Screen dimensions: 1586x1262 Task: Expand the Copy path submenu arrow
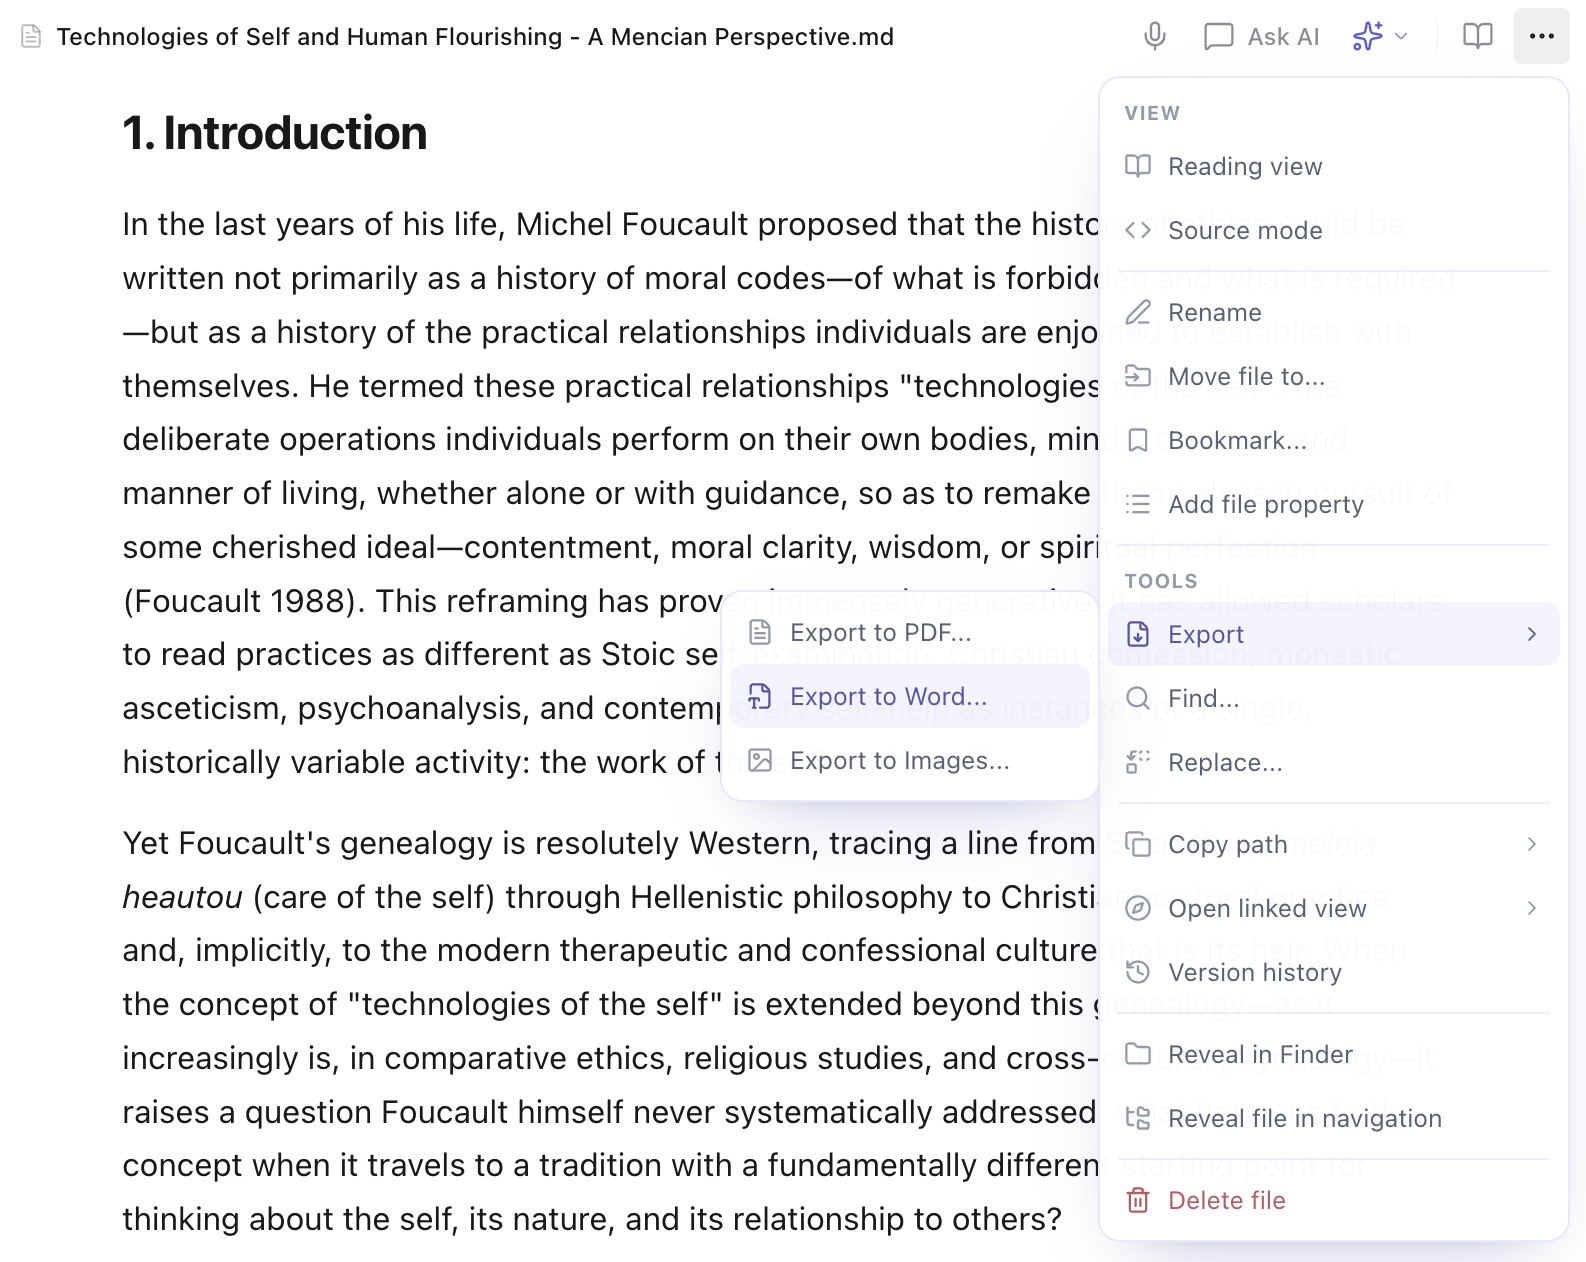[x=1532, y=845]
